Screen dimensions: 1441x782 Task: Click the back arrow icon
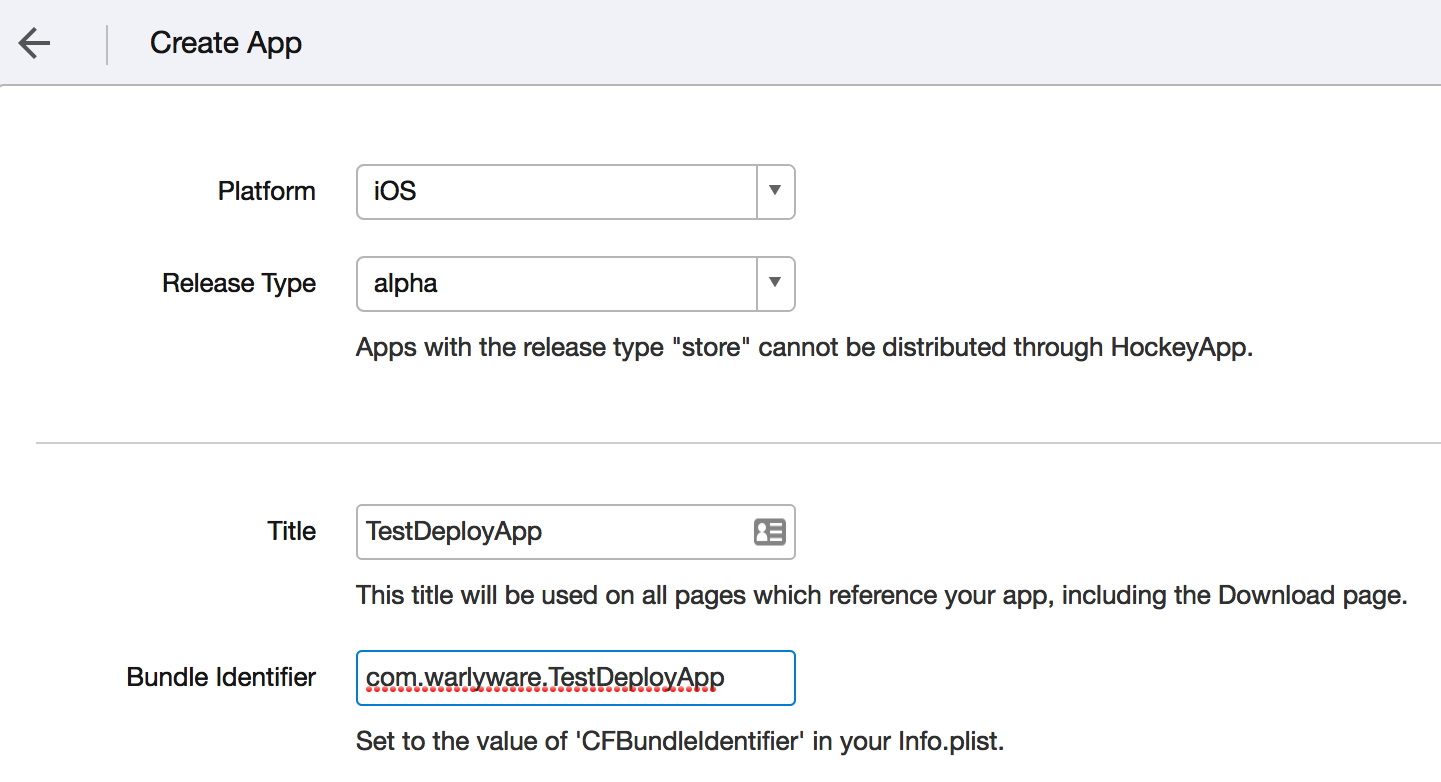34,44
